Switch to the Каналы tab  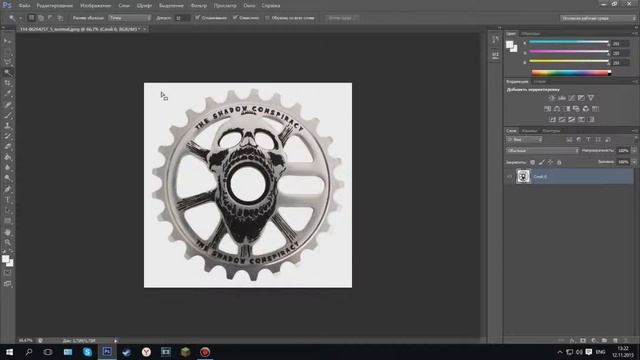point(529,131)
